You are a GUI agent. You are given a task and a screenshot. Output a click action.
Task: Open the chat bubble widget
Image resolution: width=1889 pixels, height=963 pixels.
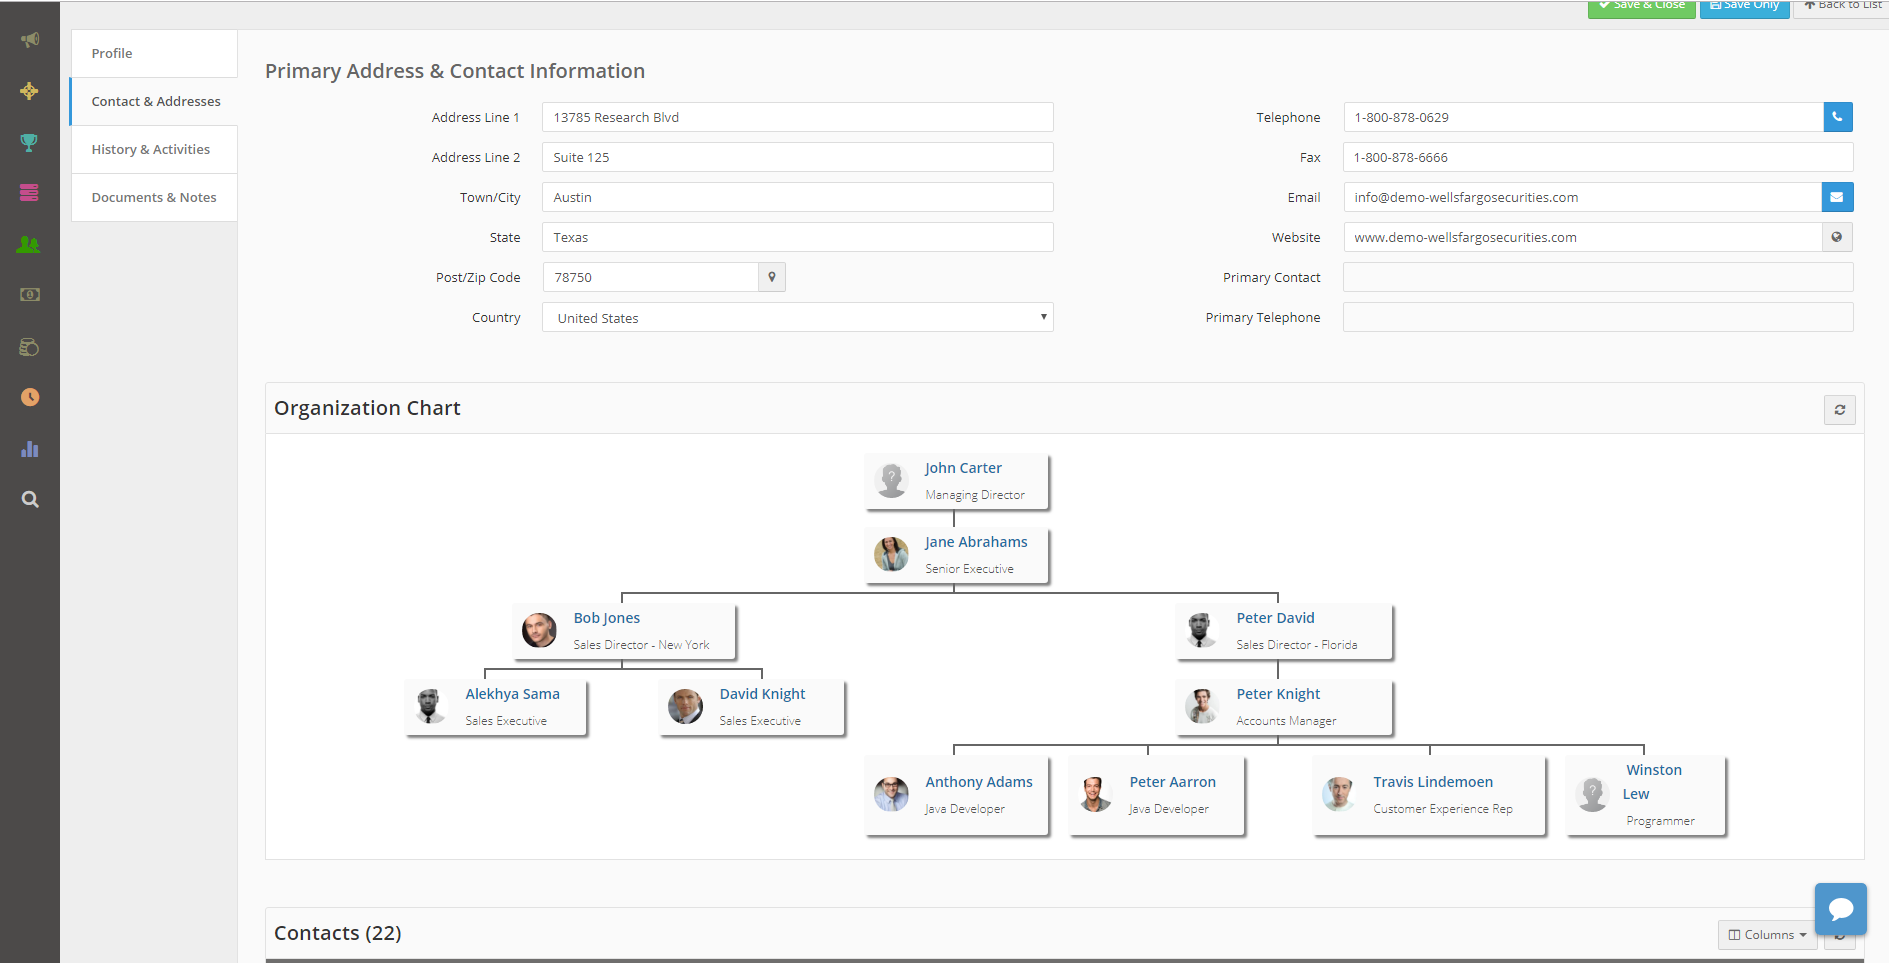[1841, 909]
